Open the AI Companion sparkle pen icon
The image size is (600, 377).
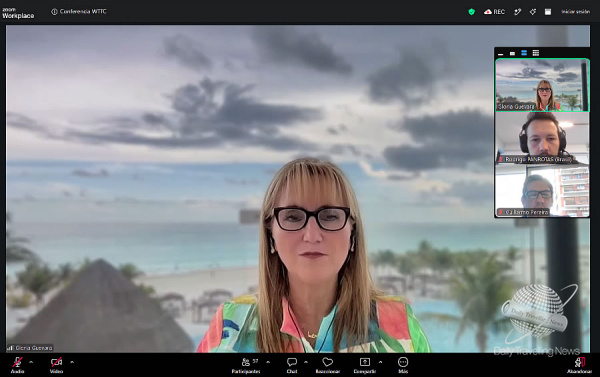click(517, 12)
